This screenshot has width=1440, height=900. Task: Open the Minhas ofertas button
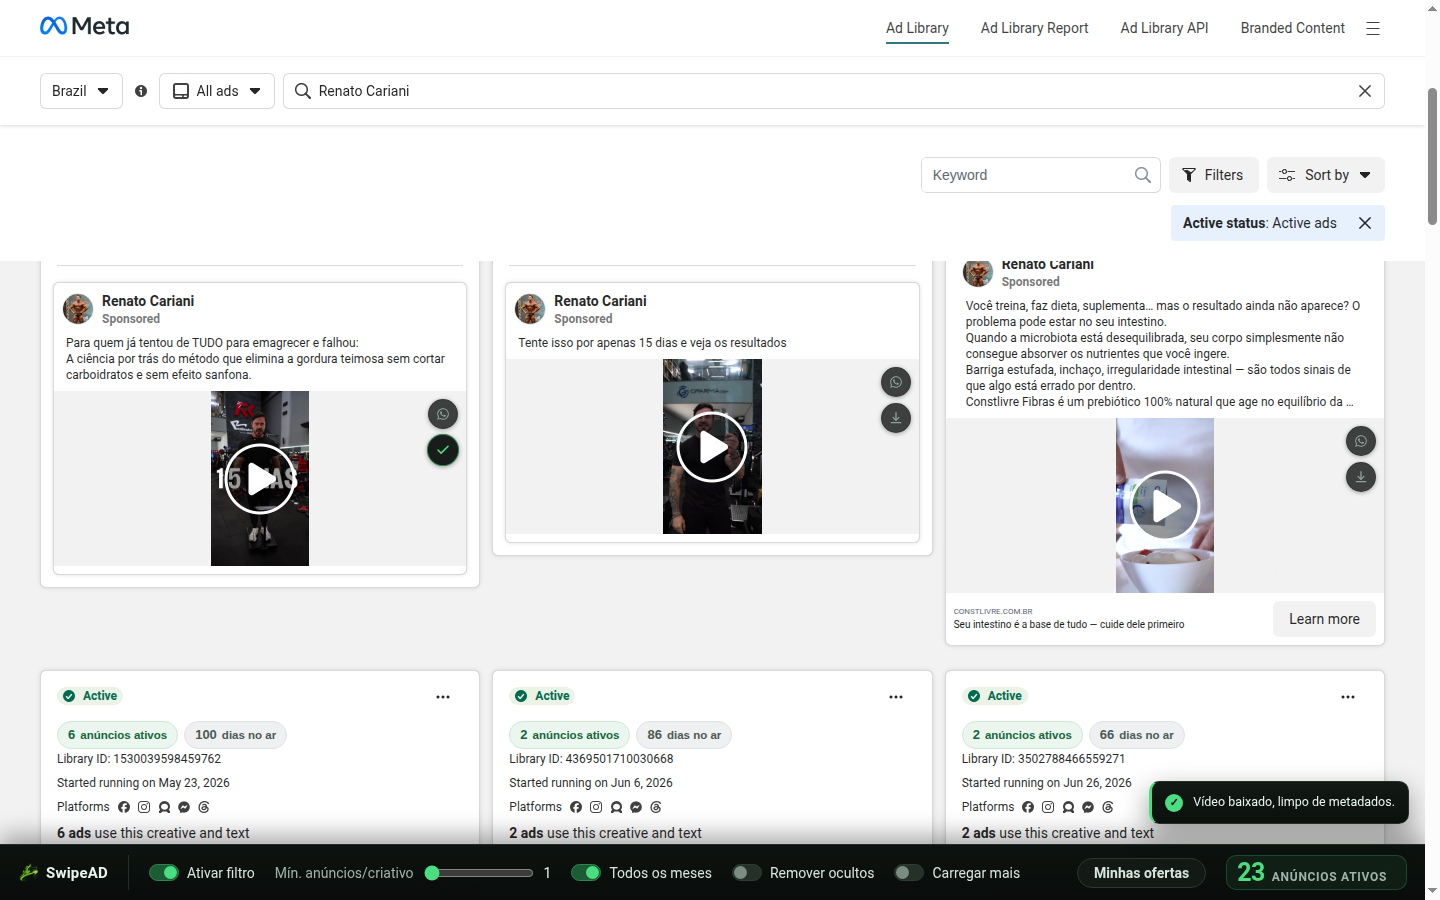point(1141,873)
